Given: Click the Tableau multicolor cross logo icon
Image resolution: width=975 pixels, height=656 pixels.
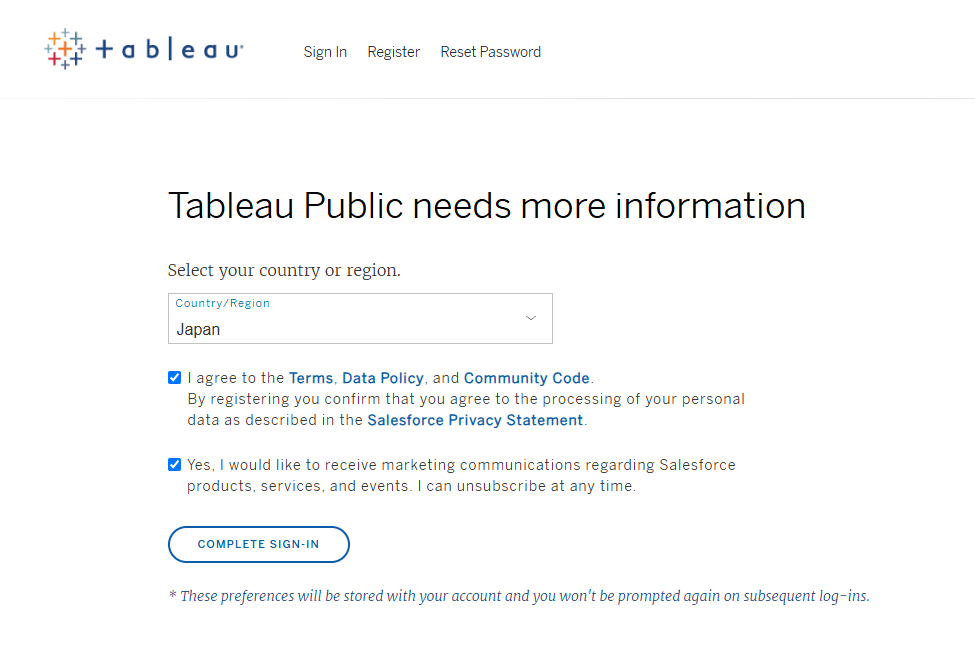Looking at the screenshot, I should tap(65, 49).
